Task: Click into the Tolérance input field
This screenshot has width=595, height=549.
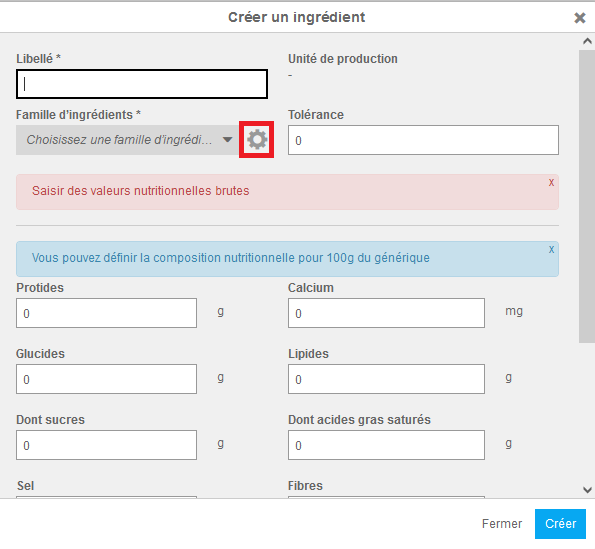Action: click(423, 140)
